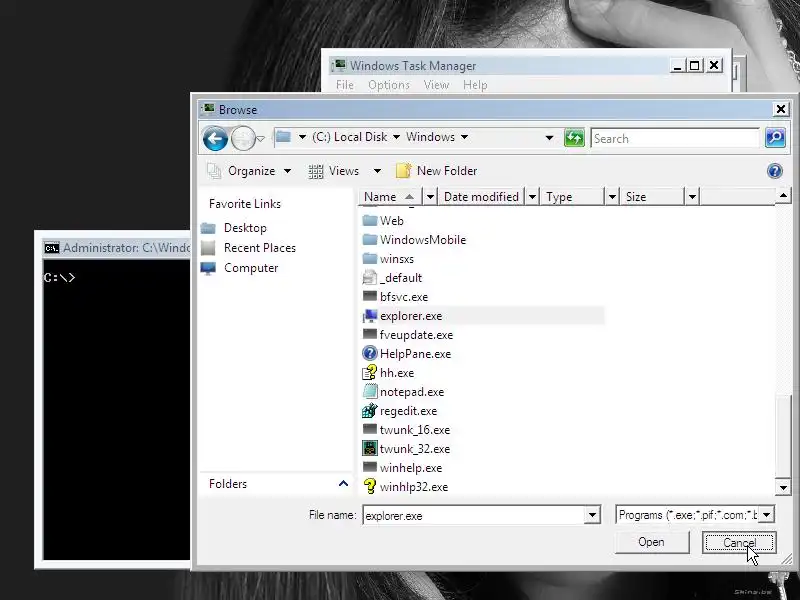Click inside the Command Prompt window
This screenshot has height=600, width=800.
click(x=116, y=410)
